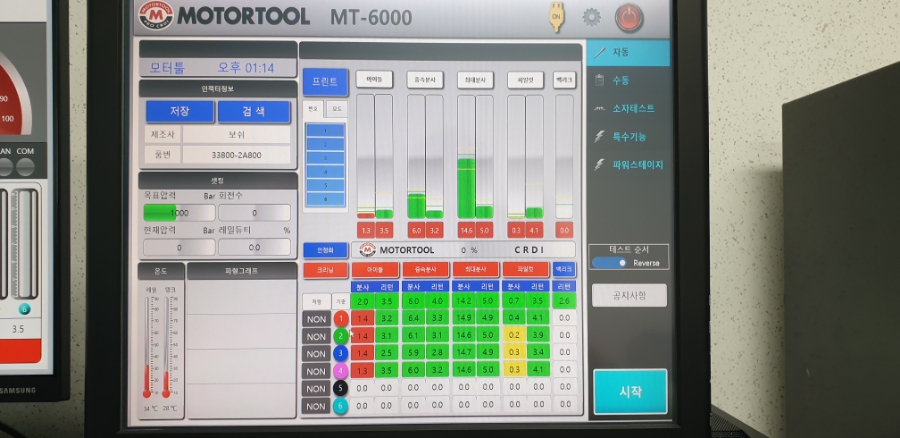Image resolution: width=900 pixels, height=438 pixels.
Task: Click the white 백리크 button above the bars
Action: click(564, 80)
